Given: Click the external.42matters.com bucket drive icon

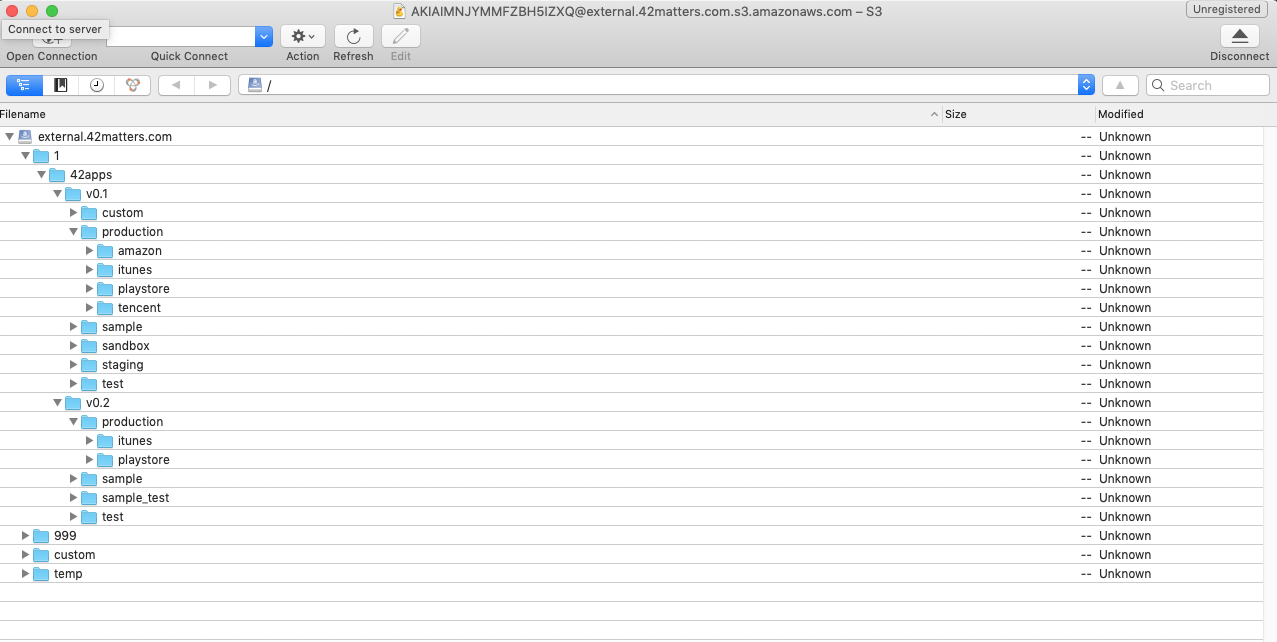Looking at the screenshot, I should (25, 137).
